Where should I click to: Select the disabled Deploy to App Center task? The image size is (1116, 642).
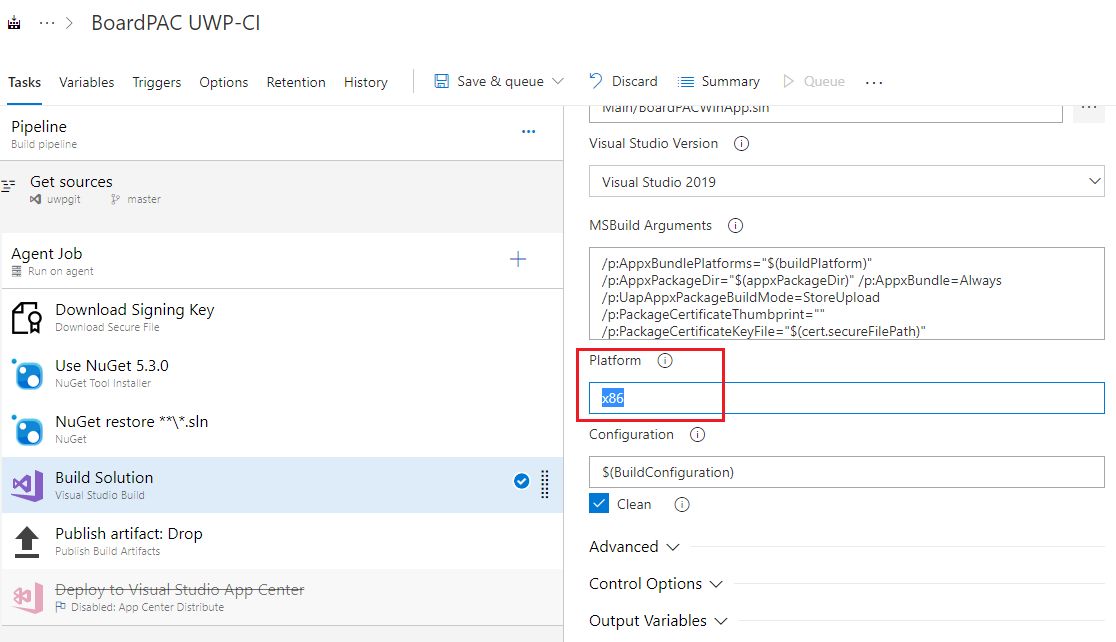point(282,597)
